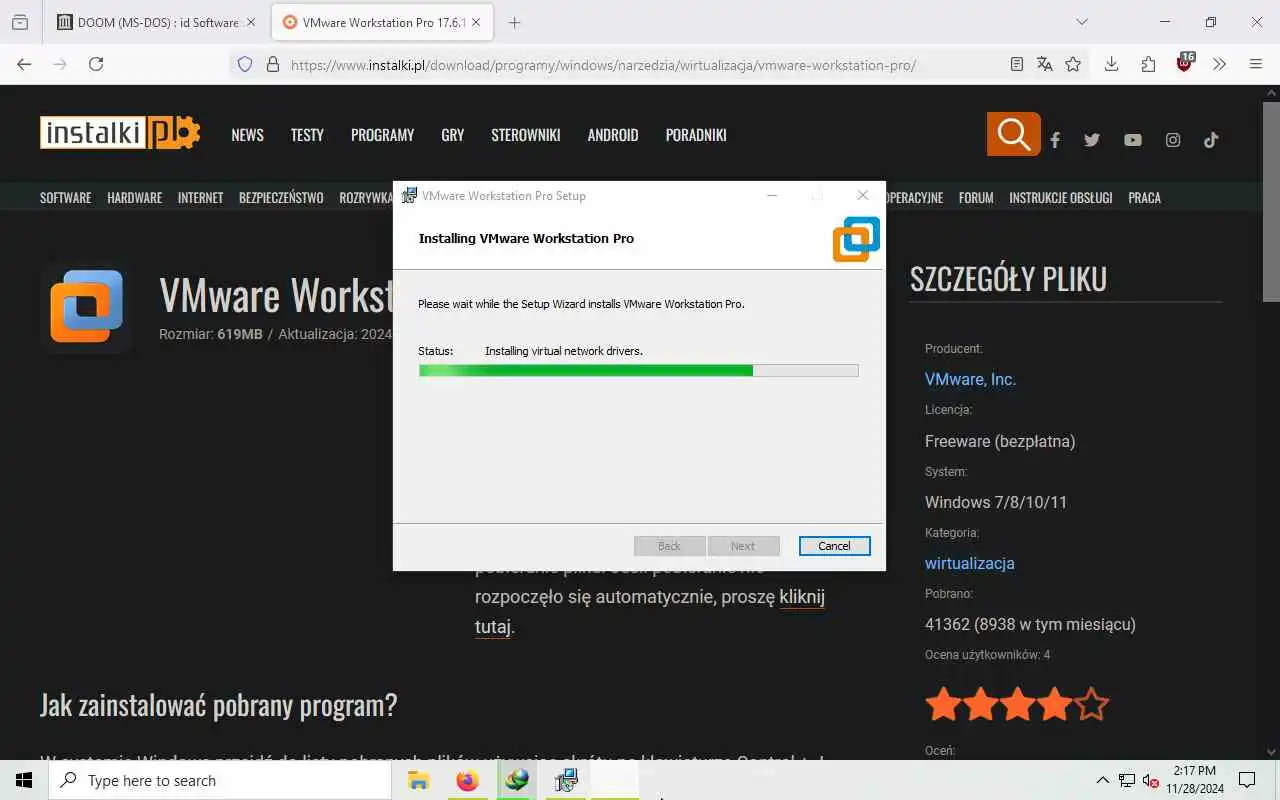Click the Internet Download Manager taskbar icon
1280x800 pixels.
[517, 780]
